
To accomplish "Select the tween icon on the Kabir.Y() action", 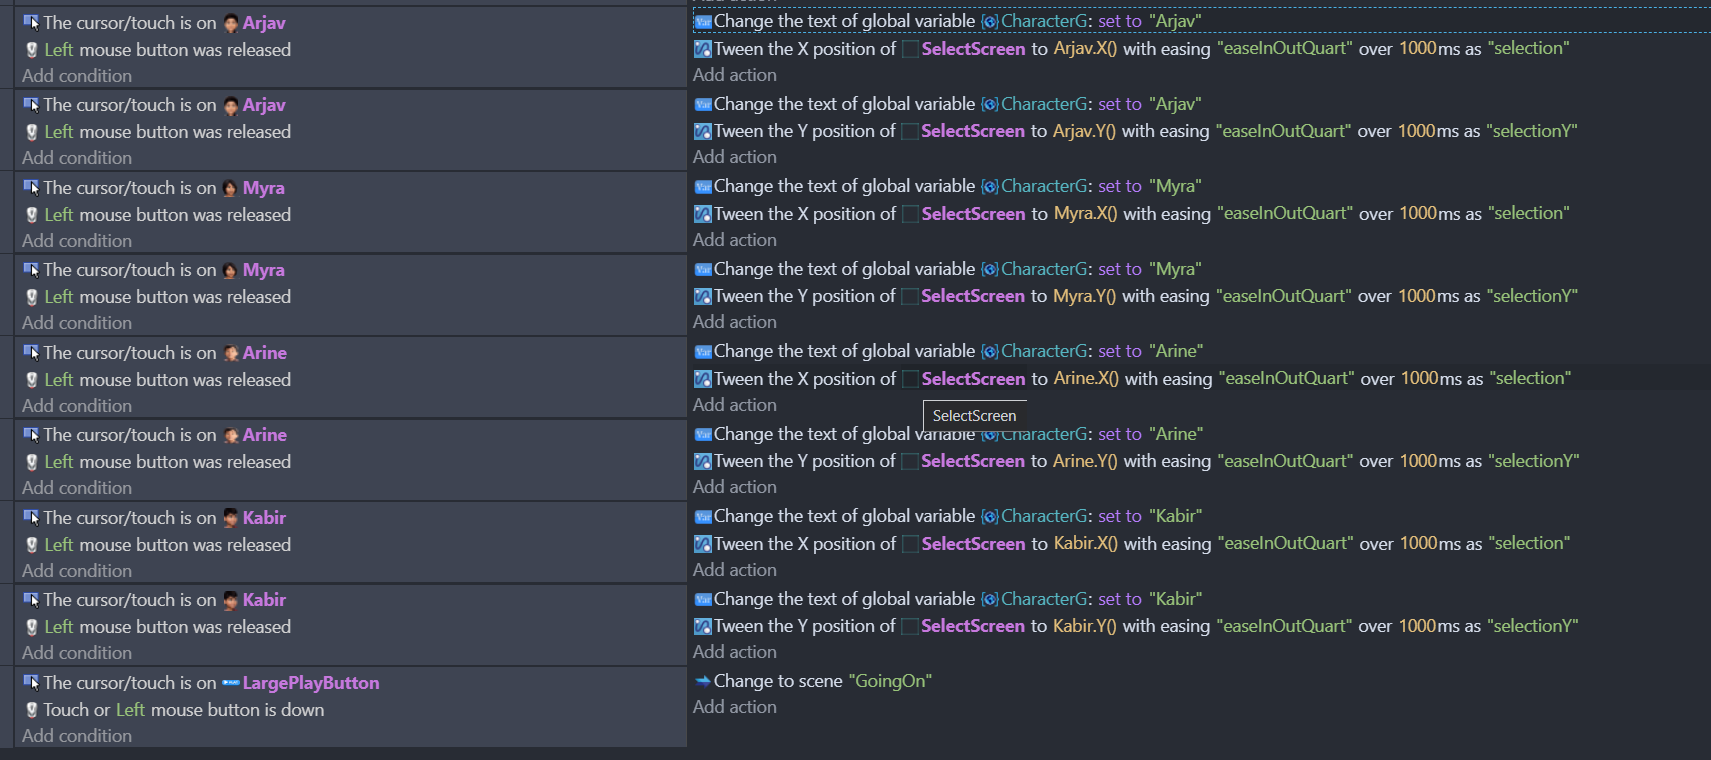I will pyautogui.click(x=703, y=627).
